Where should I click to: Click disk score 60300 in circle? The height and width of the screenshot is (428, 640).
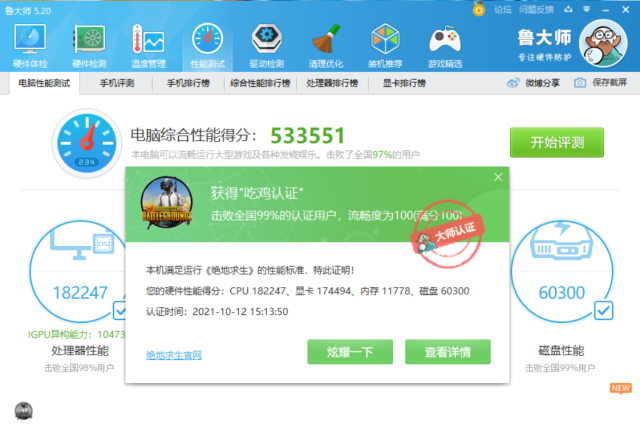pos(562,293)
